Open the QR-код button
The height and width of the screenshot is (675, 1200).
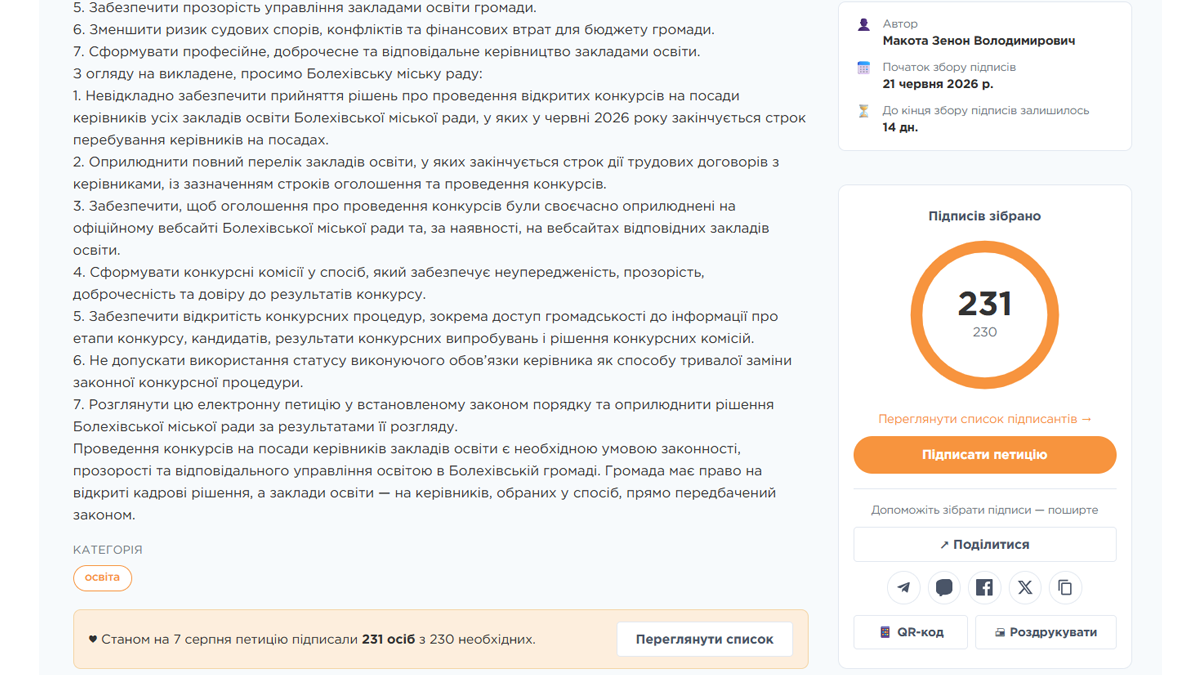pos(911,632)
